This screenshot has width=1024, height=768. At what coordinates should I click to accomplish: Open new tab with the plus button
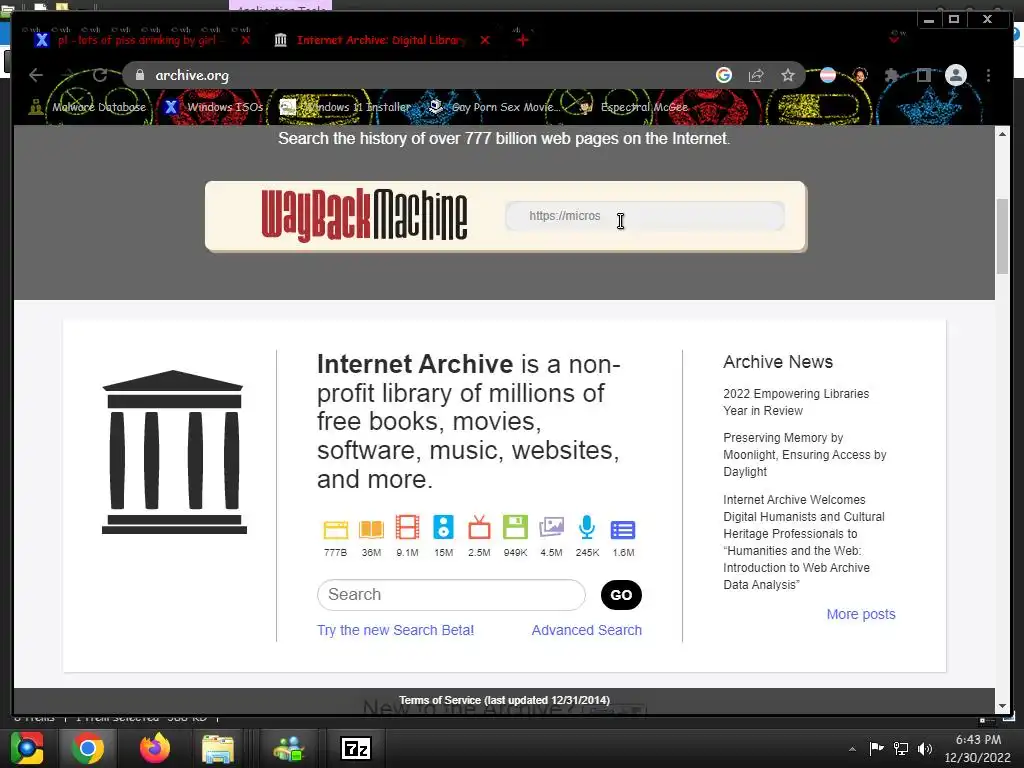pos(522,40)
